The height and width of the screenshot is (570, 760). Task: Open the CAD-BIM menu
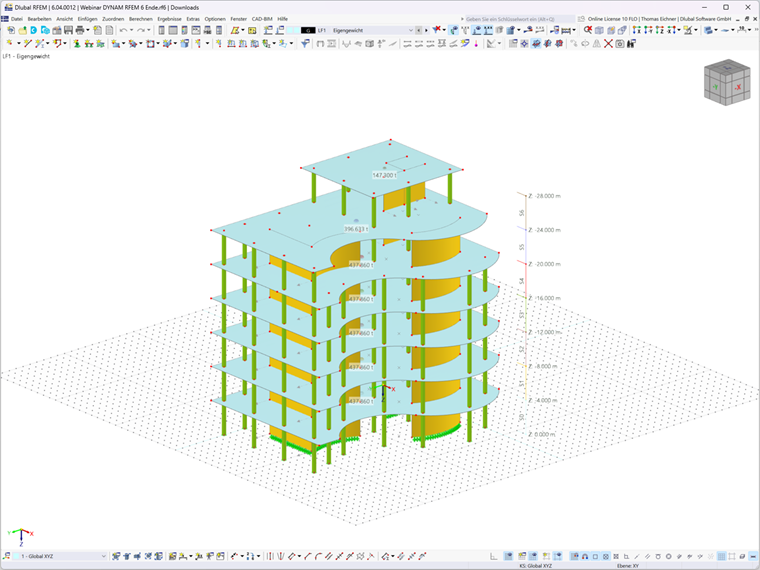pyautogui.click(x=262, y=19)
